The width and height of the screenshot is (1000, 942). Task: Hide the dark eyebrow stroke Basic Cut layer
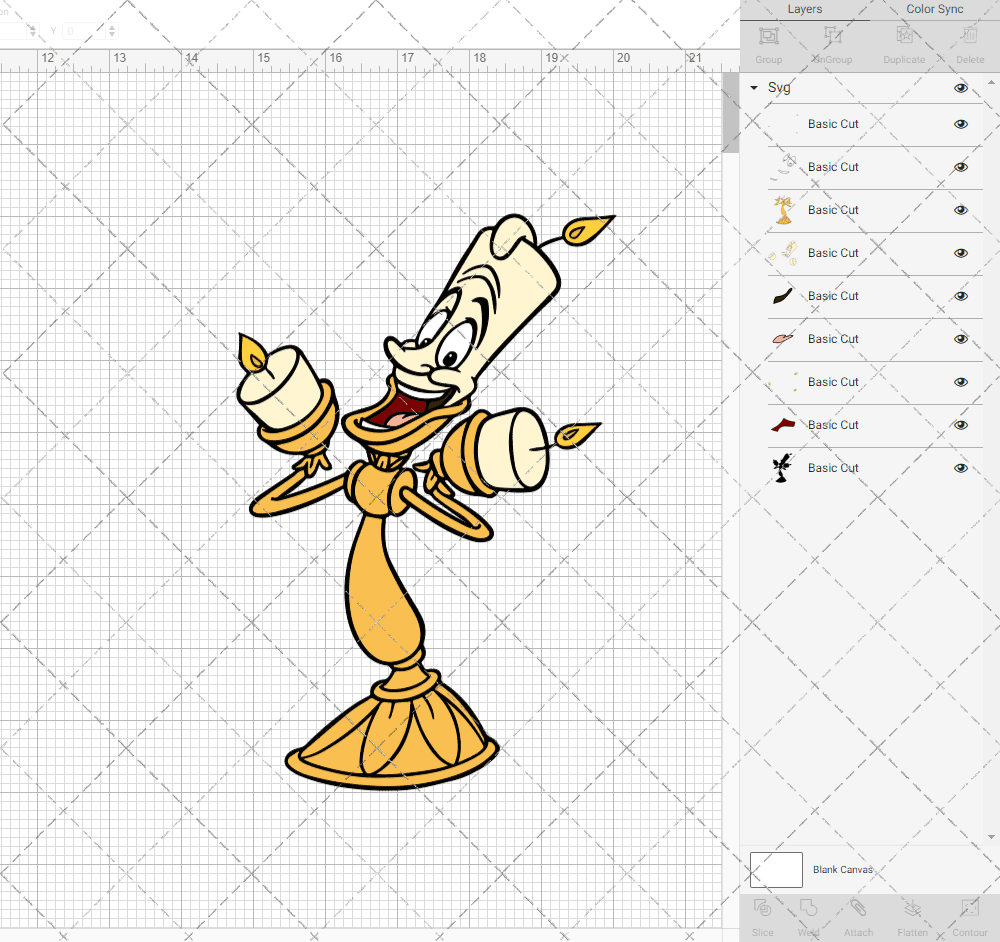[960, 296]
